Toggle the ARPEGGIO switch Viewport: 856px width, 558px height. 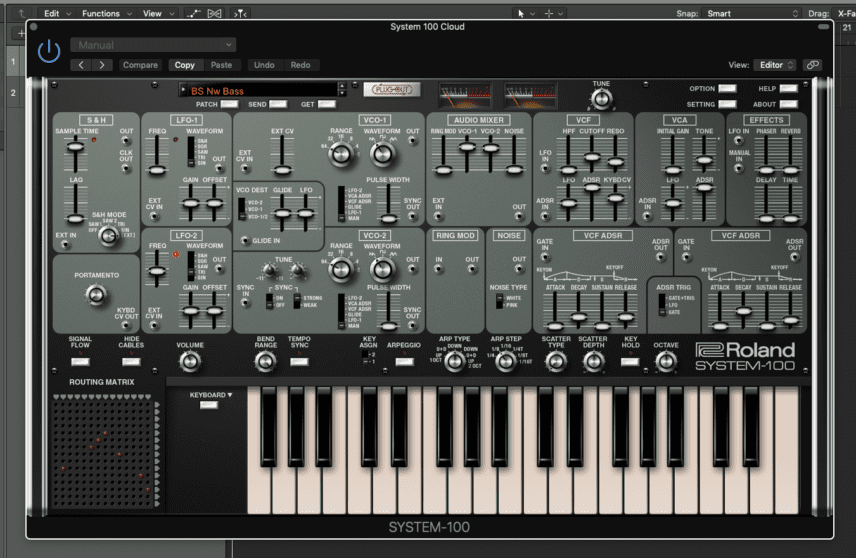click(404, 361)
